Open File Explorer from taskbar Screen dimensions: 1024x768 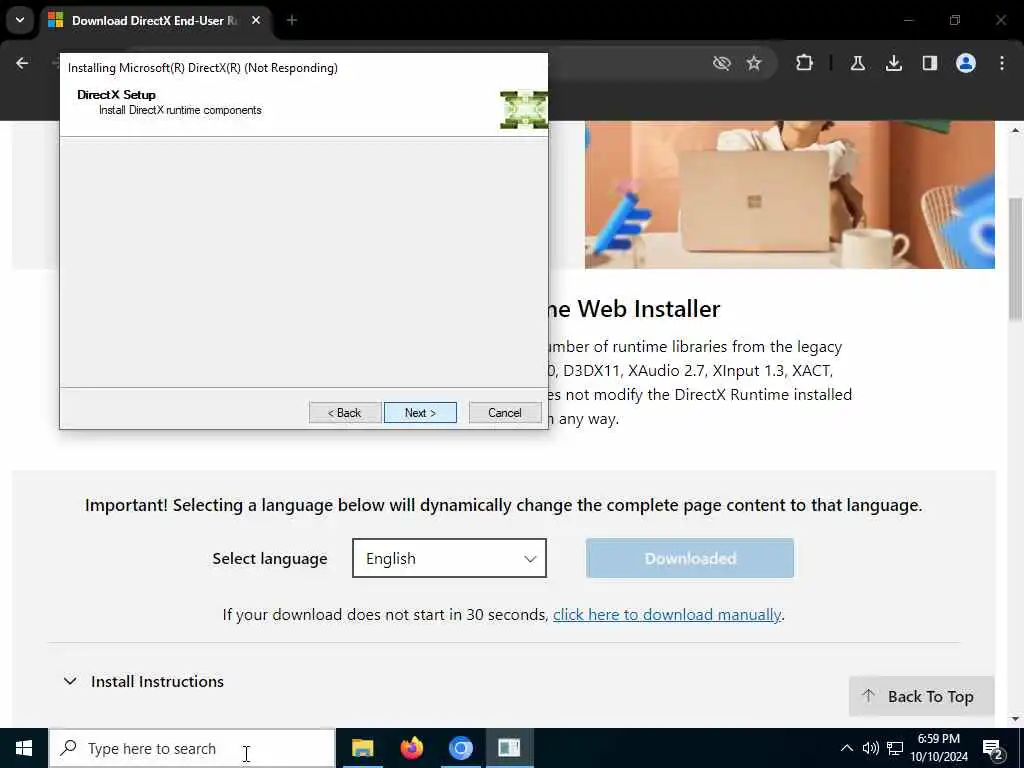[362, 748]
